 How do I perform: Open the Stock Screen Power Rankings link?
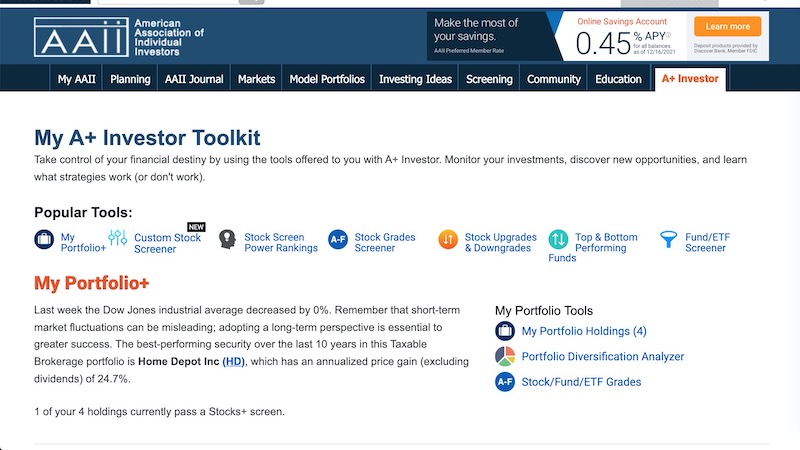click(281, 242)
